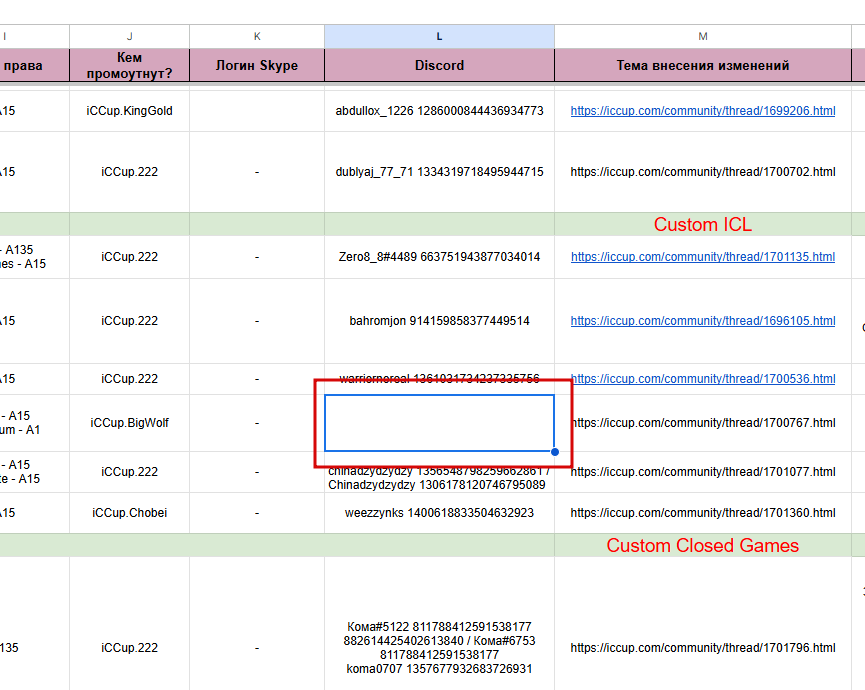Screen dimensions: 865x690
Task: Open thread 1700536 link
Action: 703,379
